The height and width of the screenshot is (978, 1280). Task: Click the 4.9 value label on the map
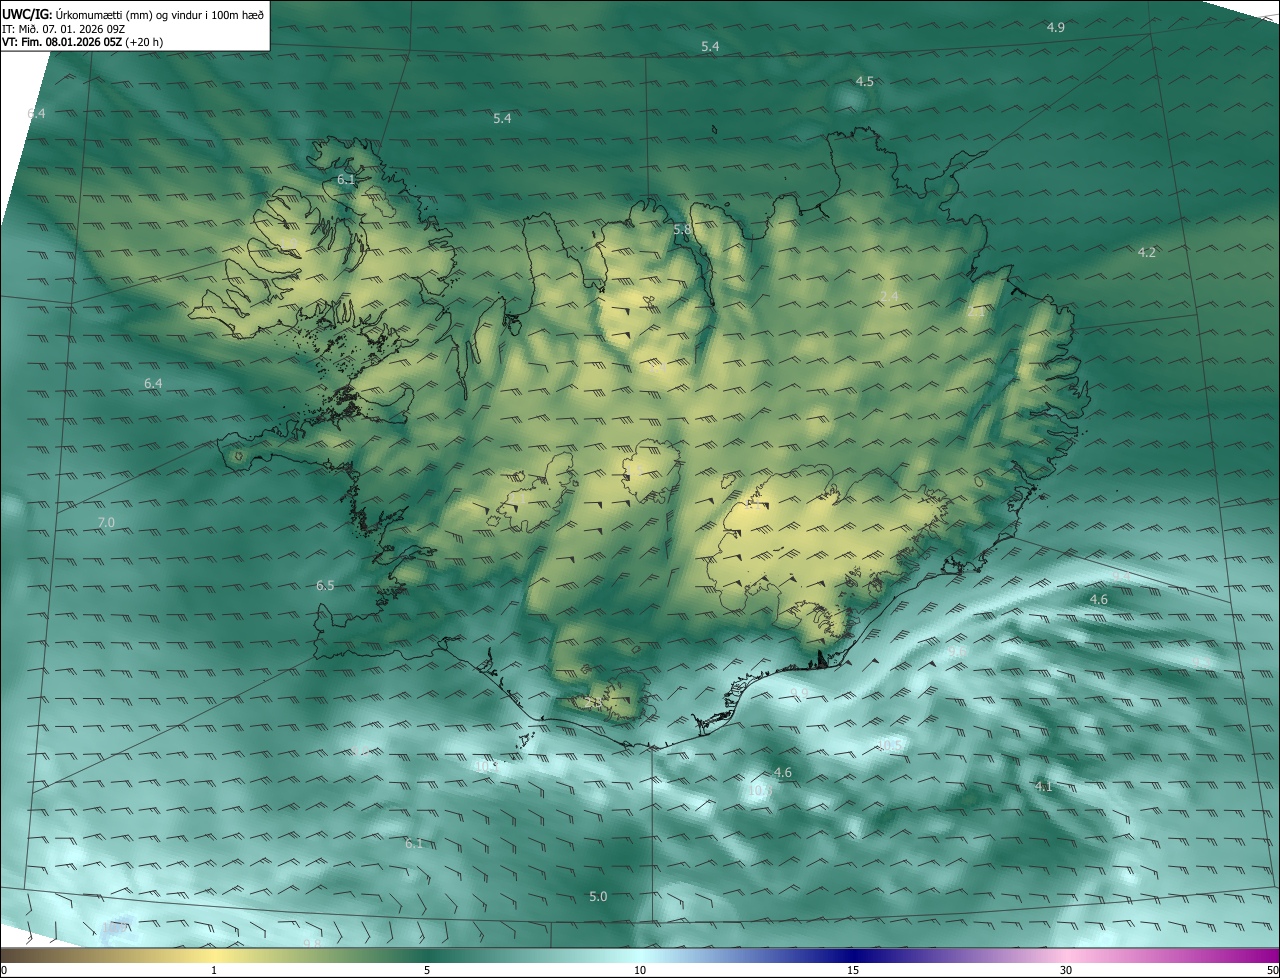click(1055, 27)
